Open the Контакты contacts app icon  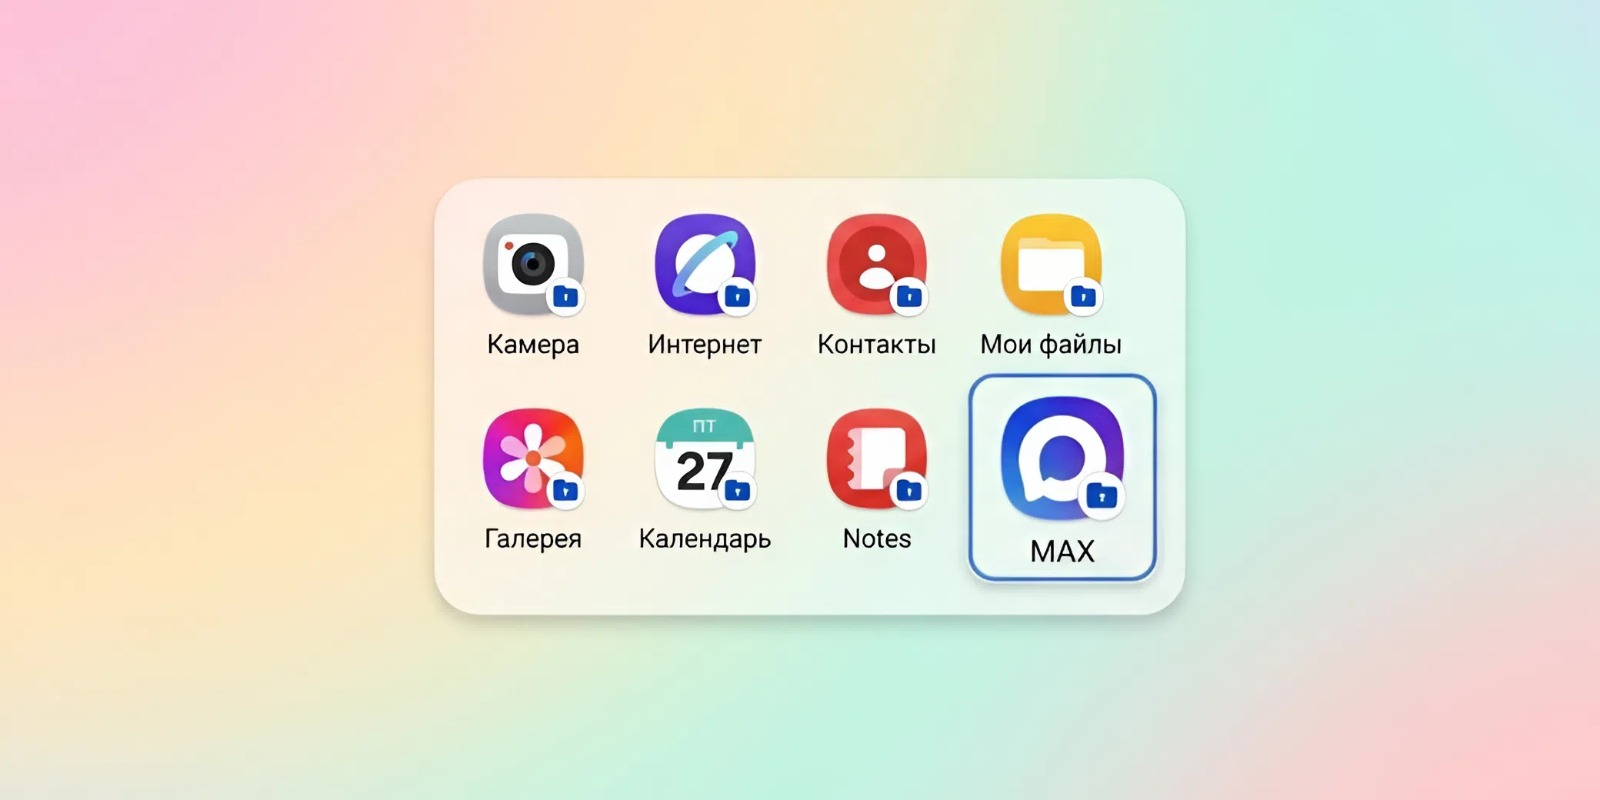pos(876,264)
